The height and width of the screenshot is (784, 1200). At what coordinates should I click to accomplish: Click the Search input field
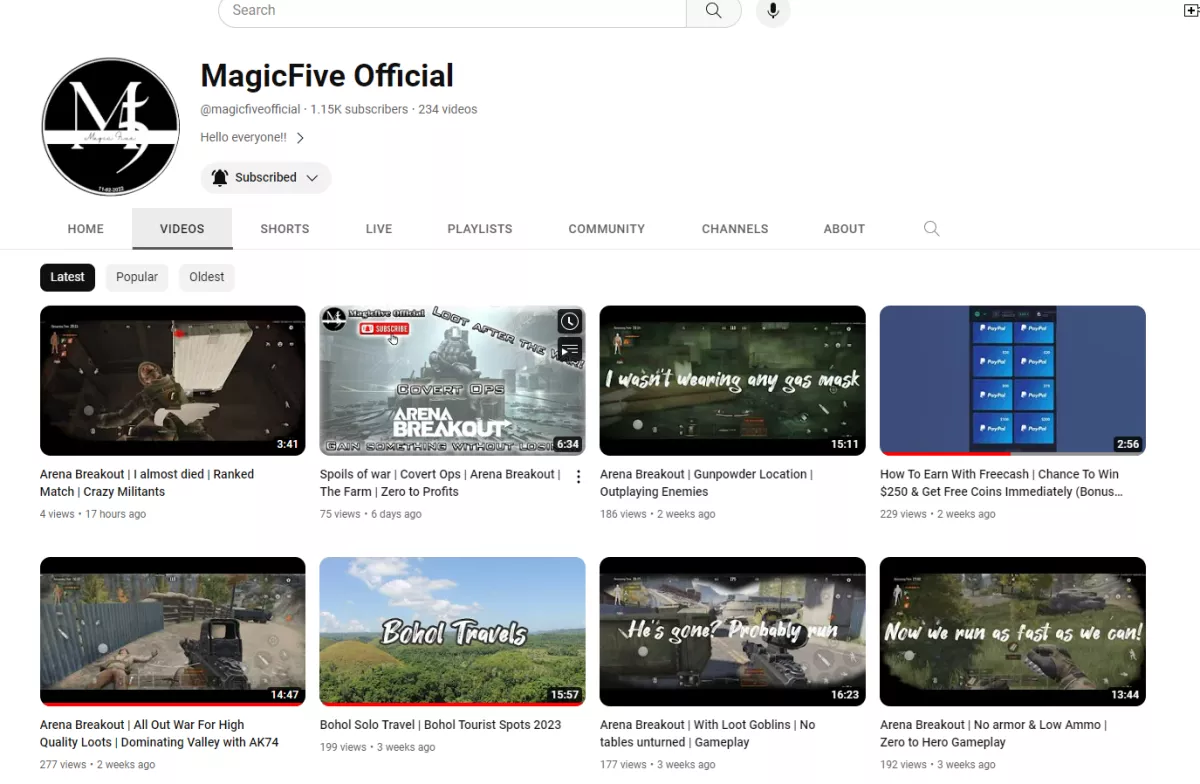452,11
